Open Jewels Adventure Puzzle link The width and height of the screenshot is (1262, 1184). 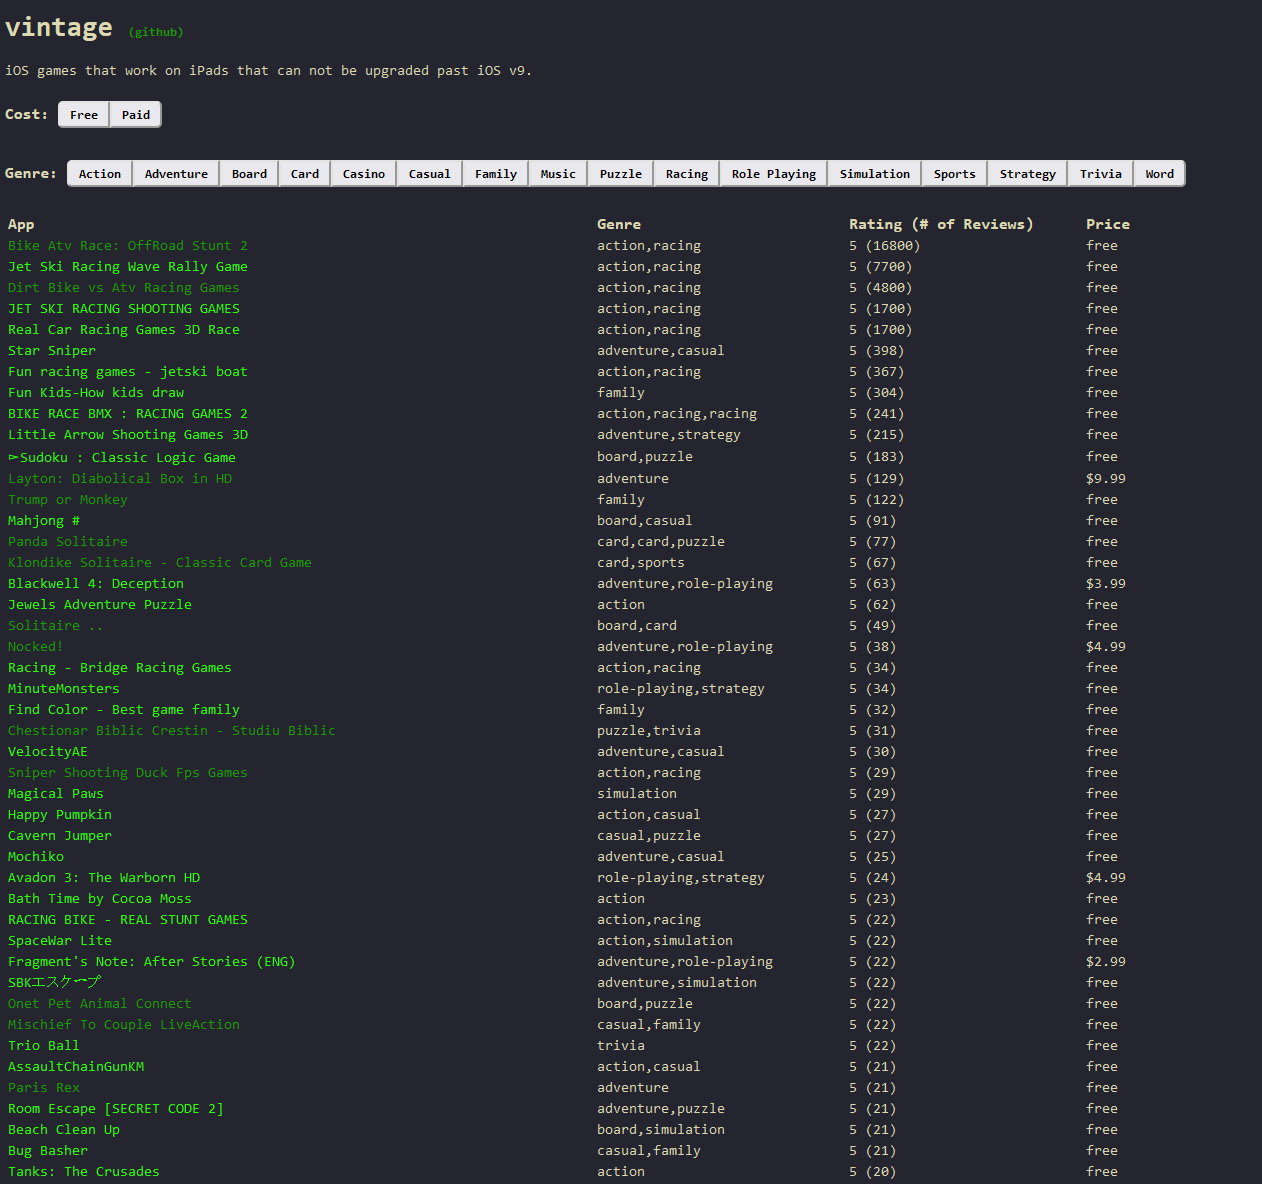[100, 605]
